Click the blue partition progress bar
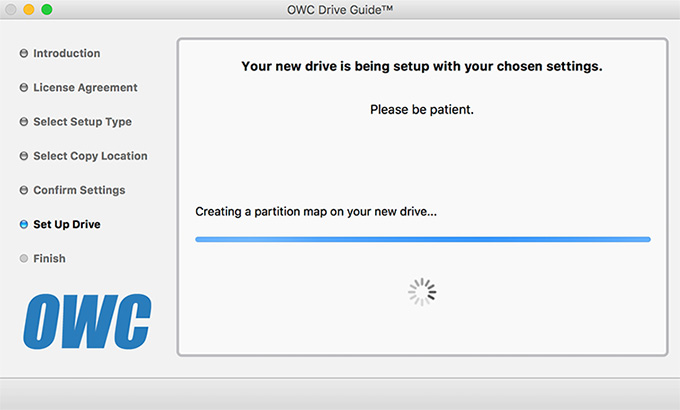The image size is (680, 410). pyautogui.click(x=423, y=239)
